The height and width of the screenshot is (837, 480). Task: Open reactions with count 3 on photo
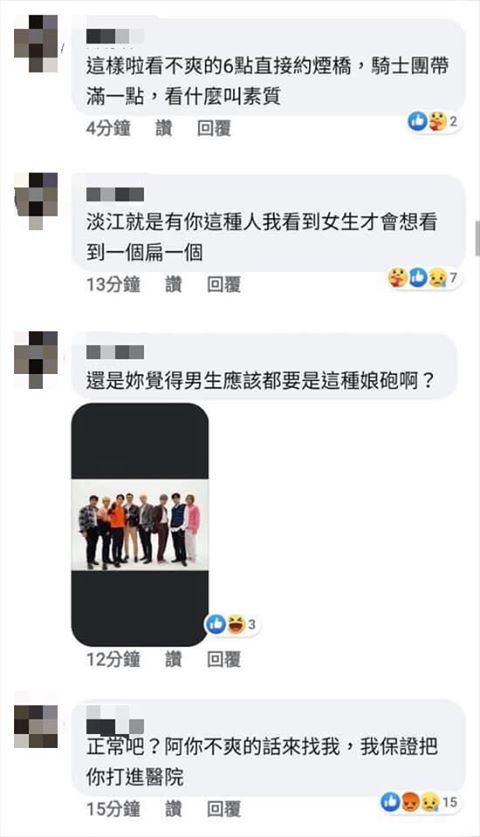232,624
